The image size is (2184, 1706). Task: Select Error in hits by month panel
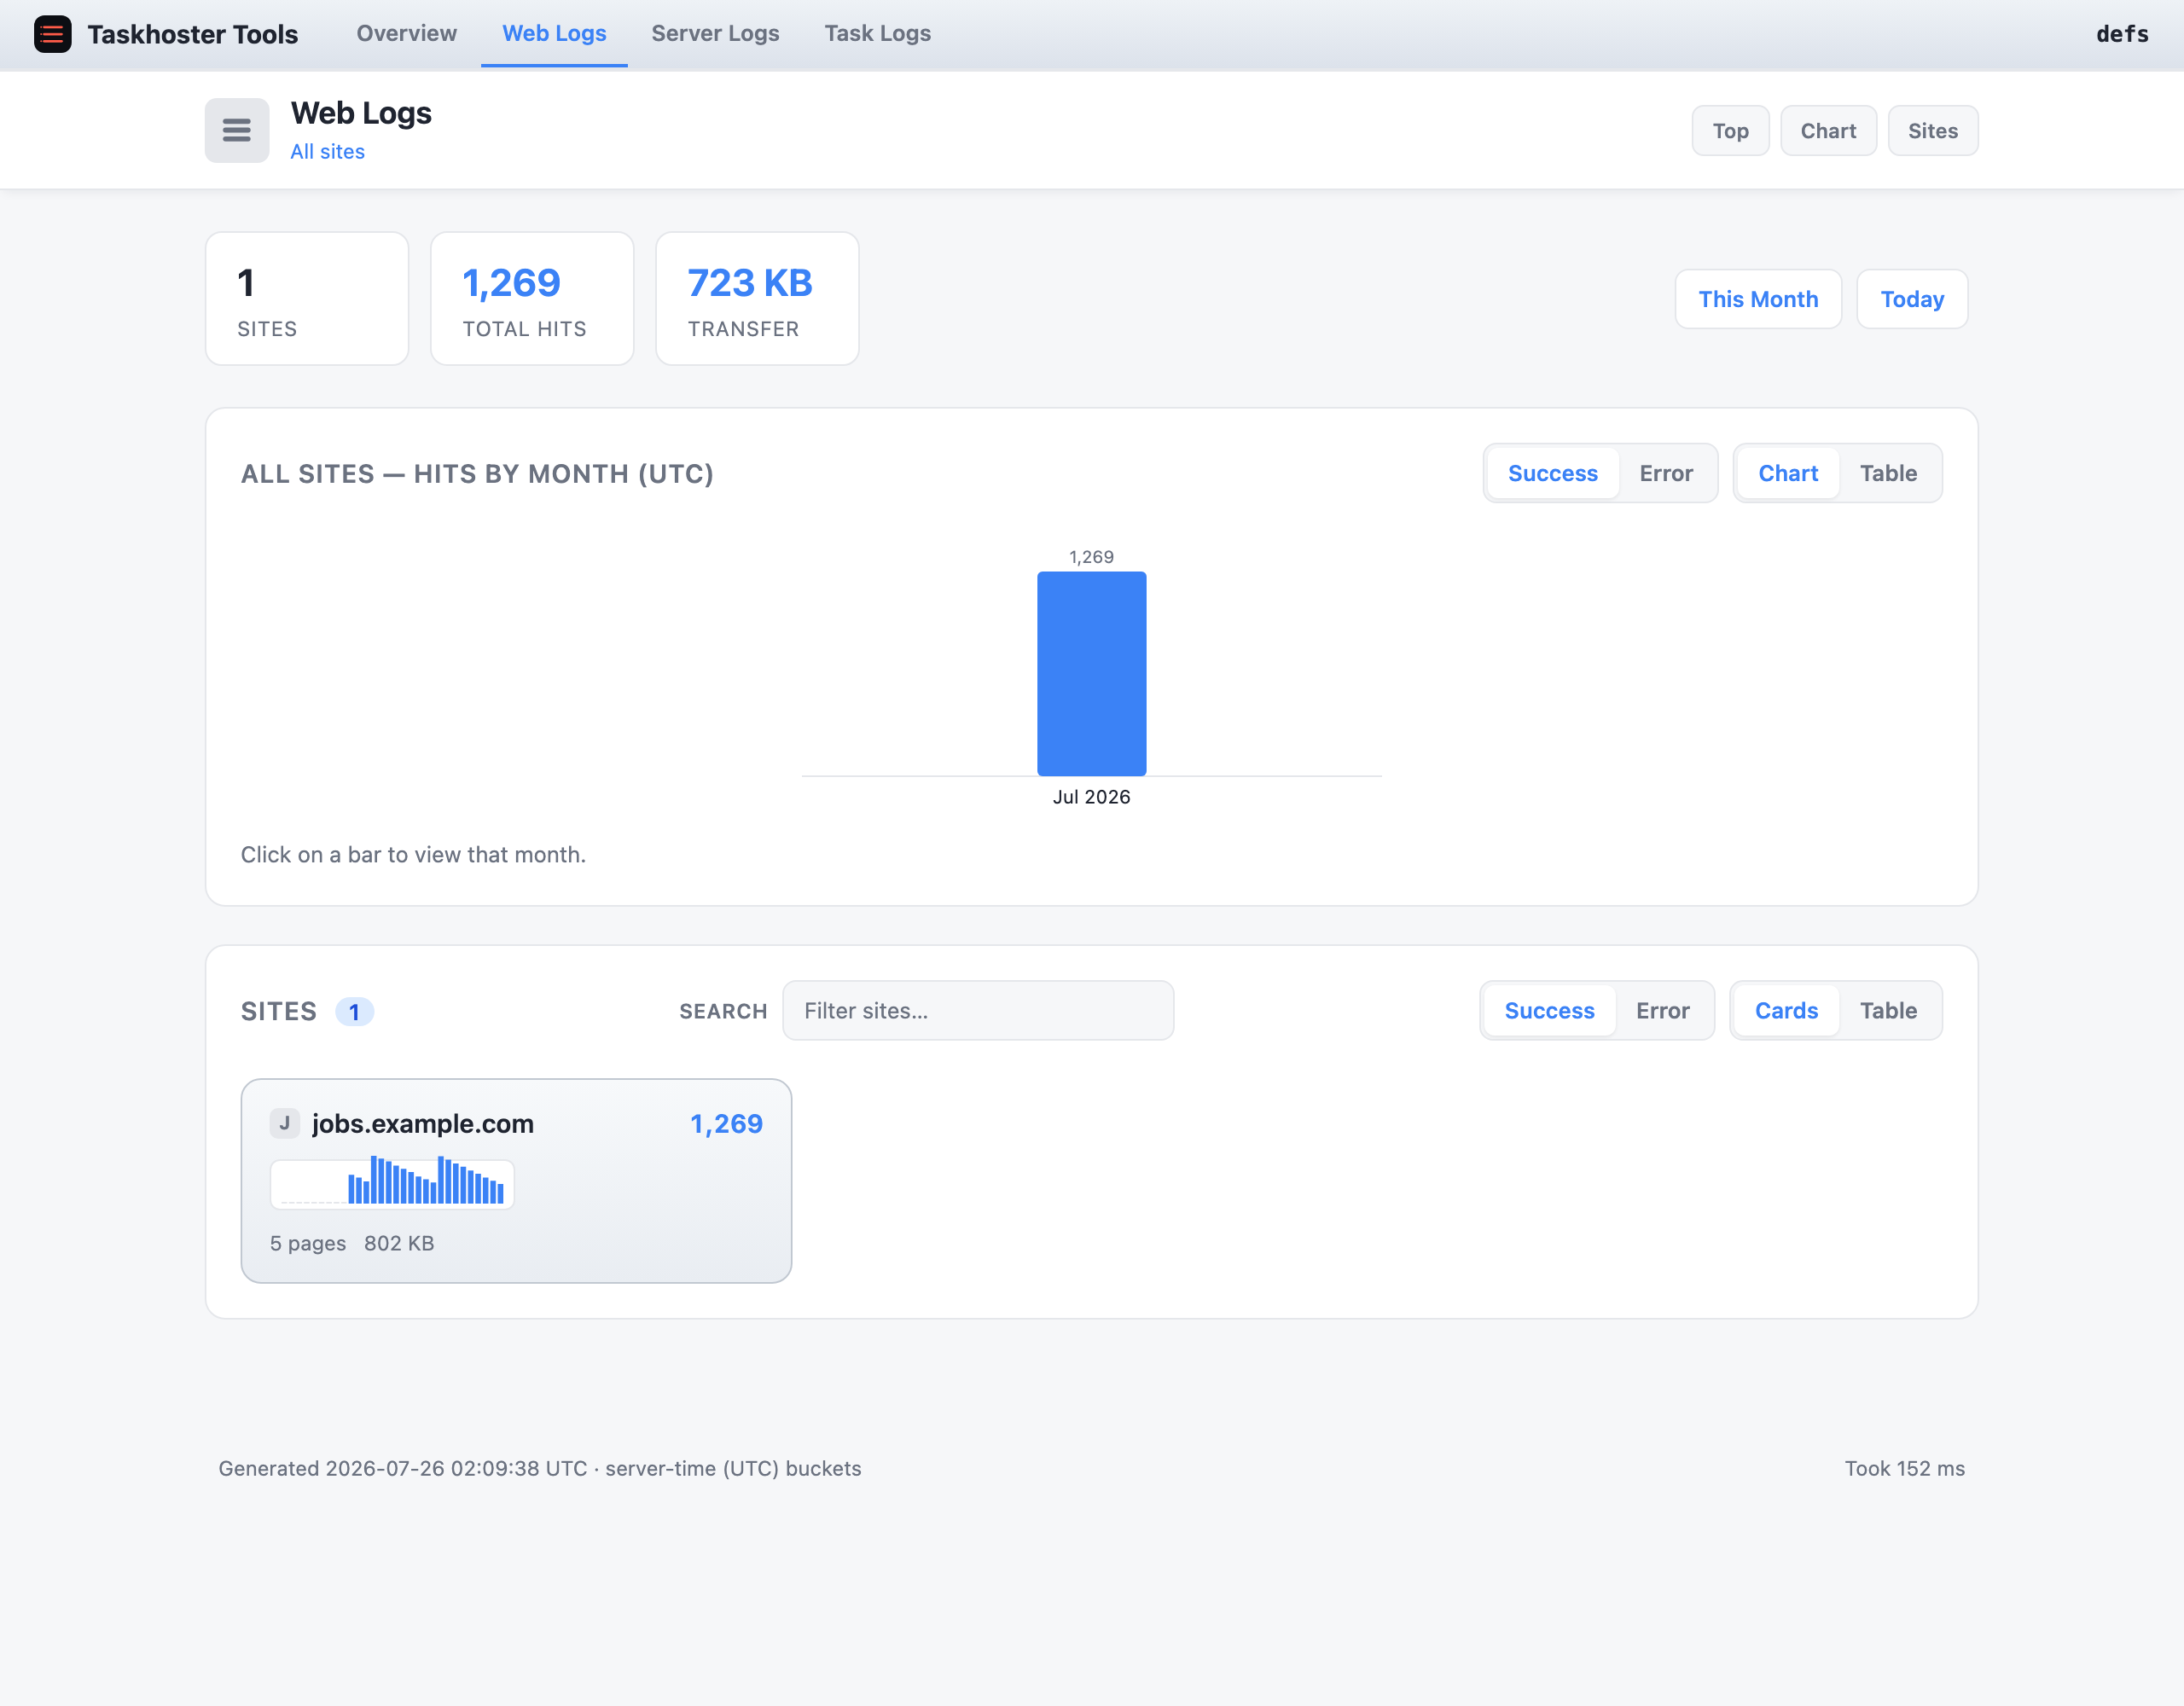pos(1666,473)
